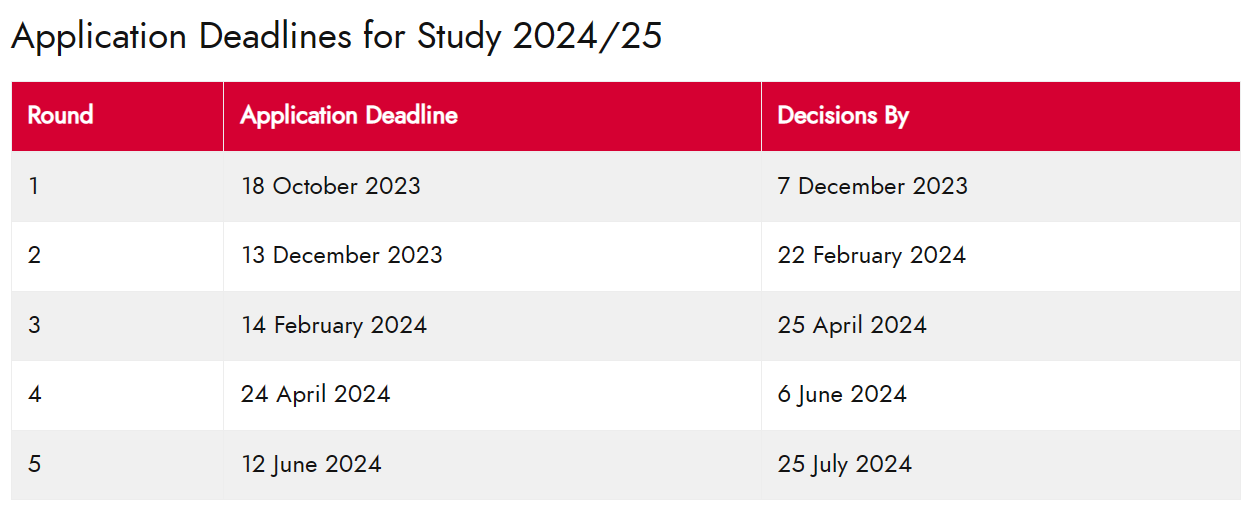Image resolution: width=1250 pixels, height=516 pixels.
Task: Click the 6 June 2024 decision date
Action: (x=842, y=394)
